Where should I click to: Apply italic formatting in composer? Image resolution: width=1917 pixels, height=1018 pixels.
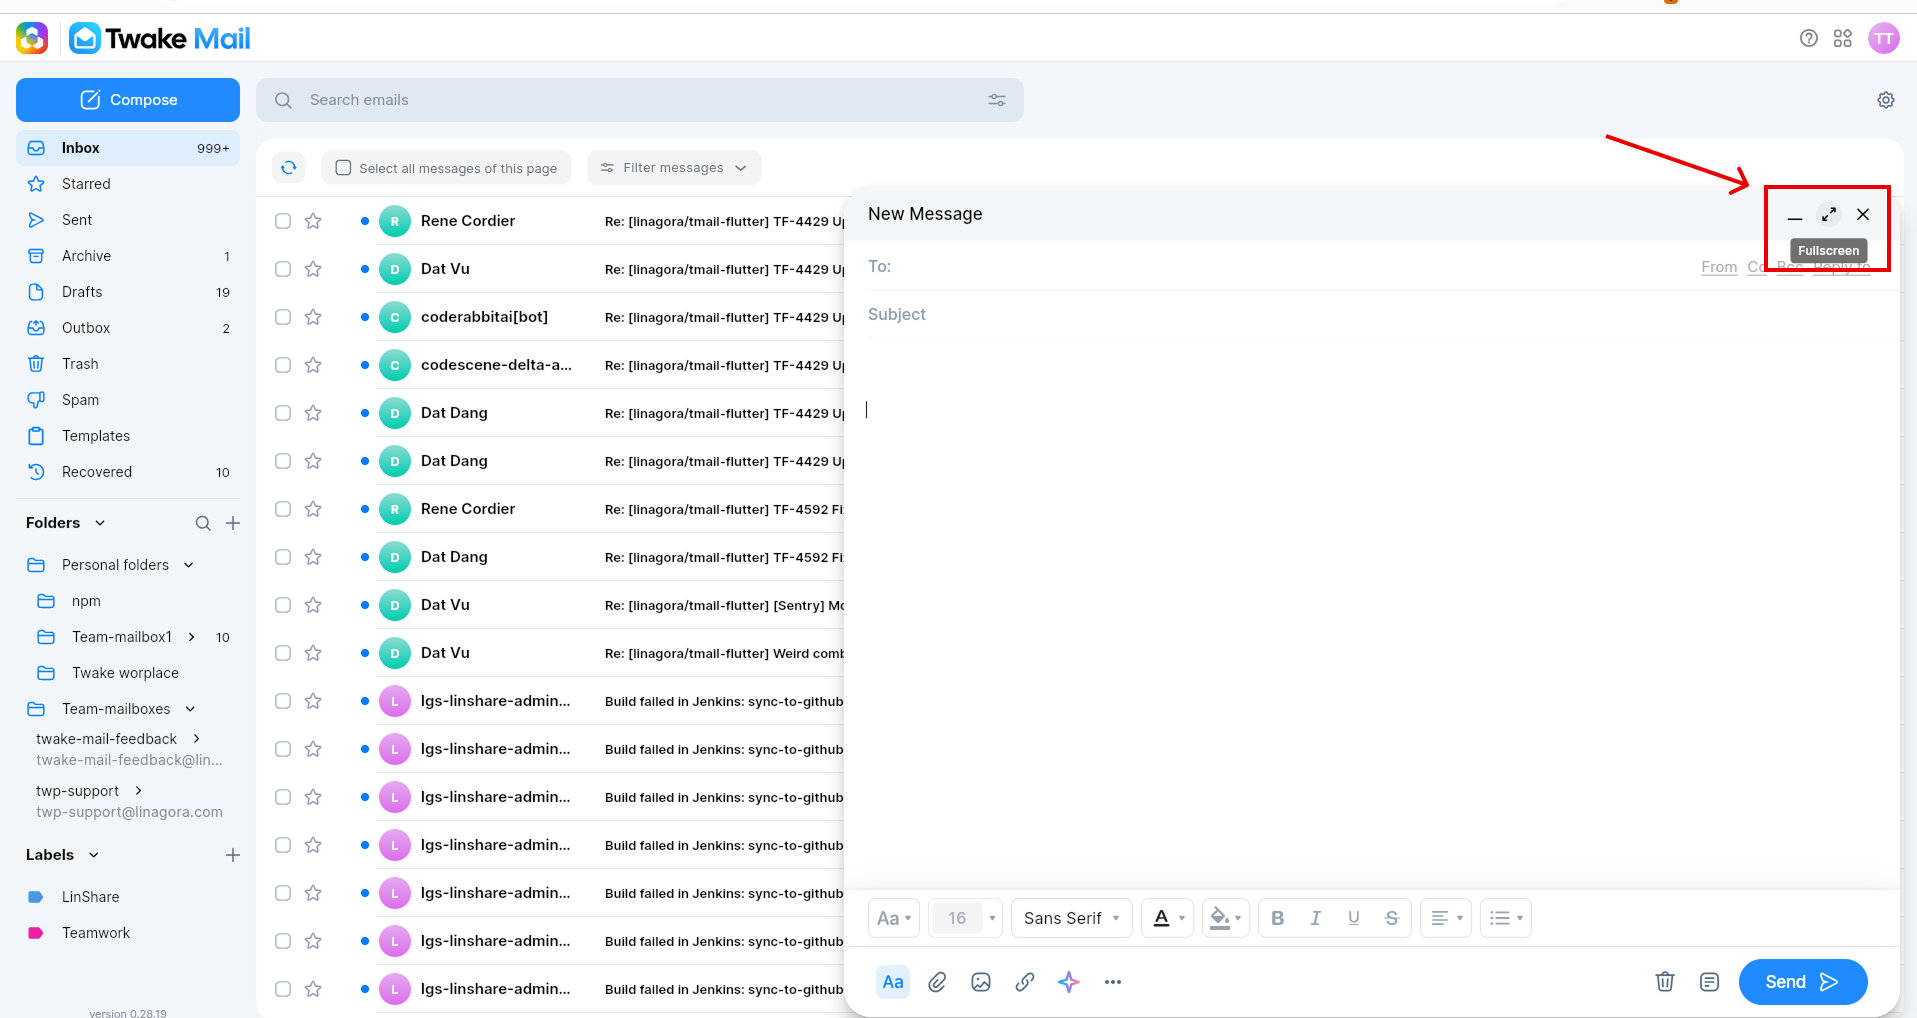(x=1315, y=918)
